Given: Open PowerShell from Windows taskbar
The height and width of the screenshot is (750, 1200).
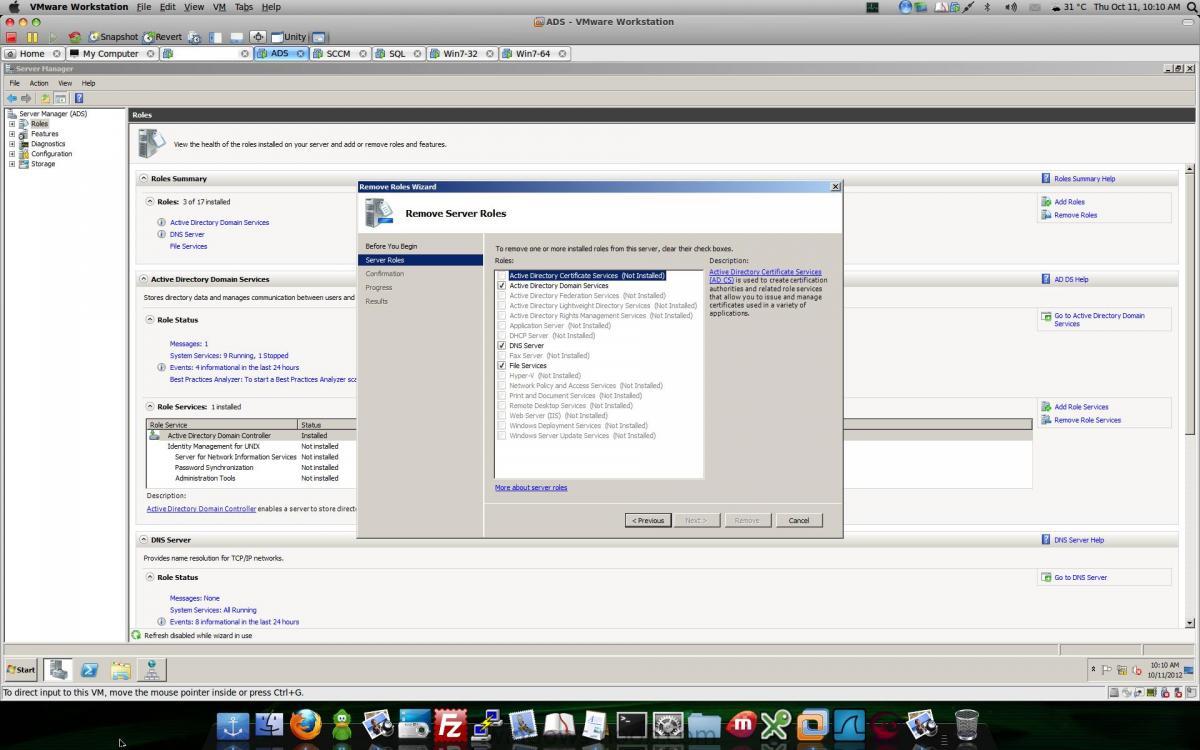Looking at the screenshot, I should tap(89, 670).
